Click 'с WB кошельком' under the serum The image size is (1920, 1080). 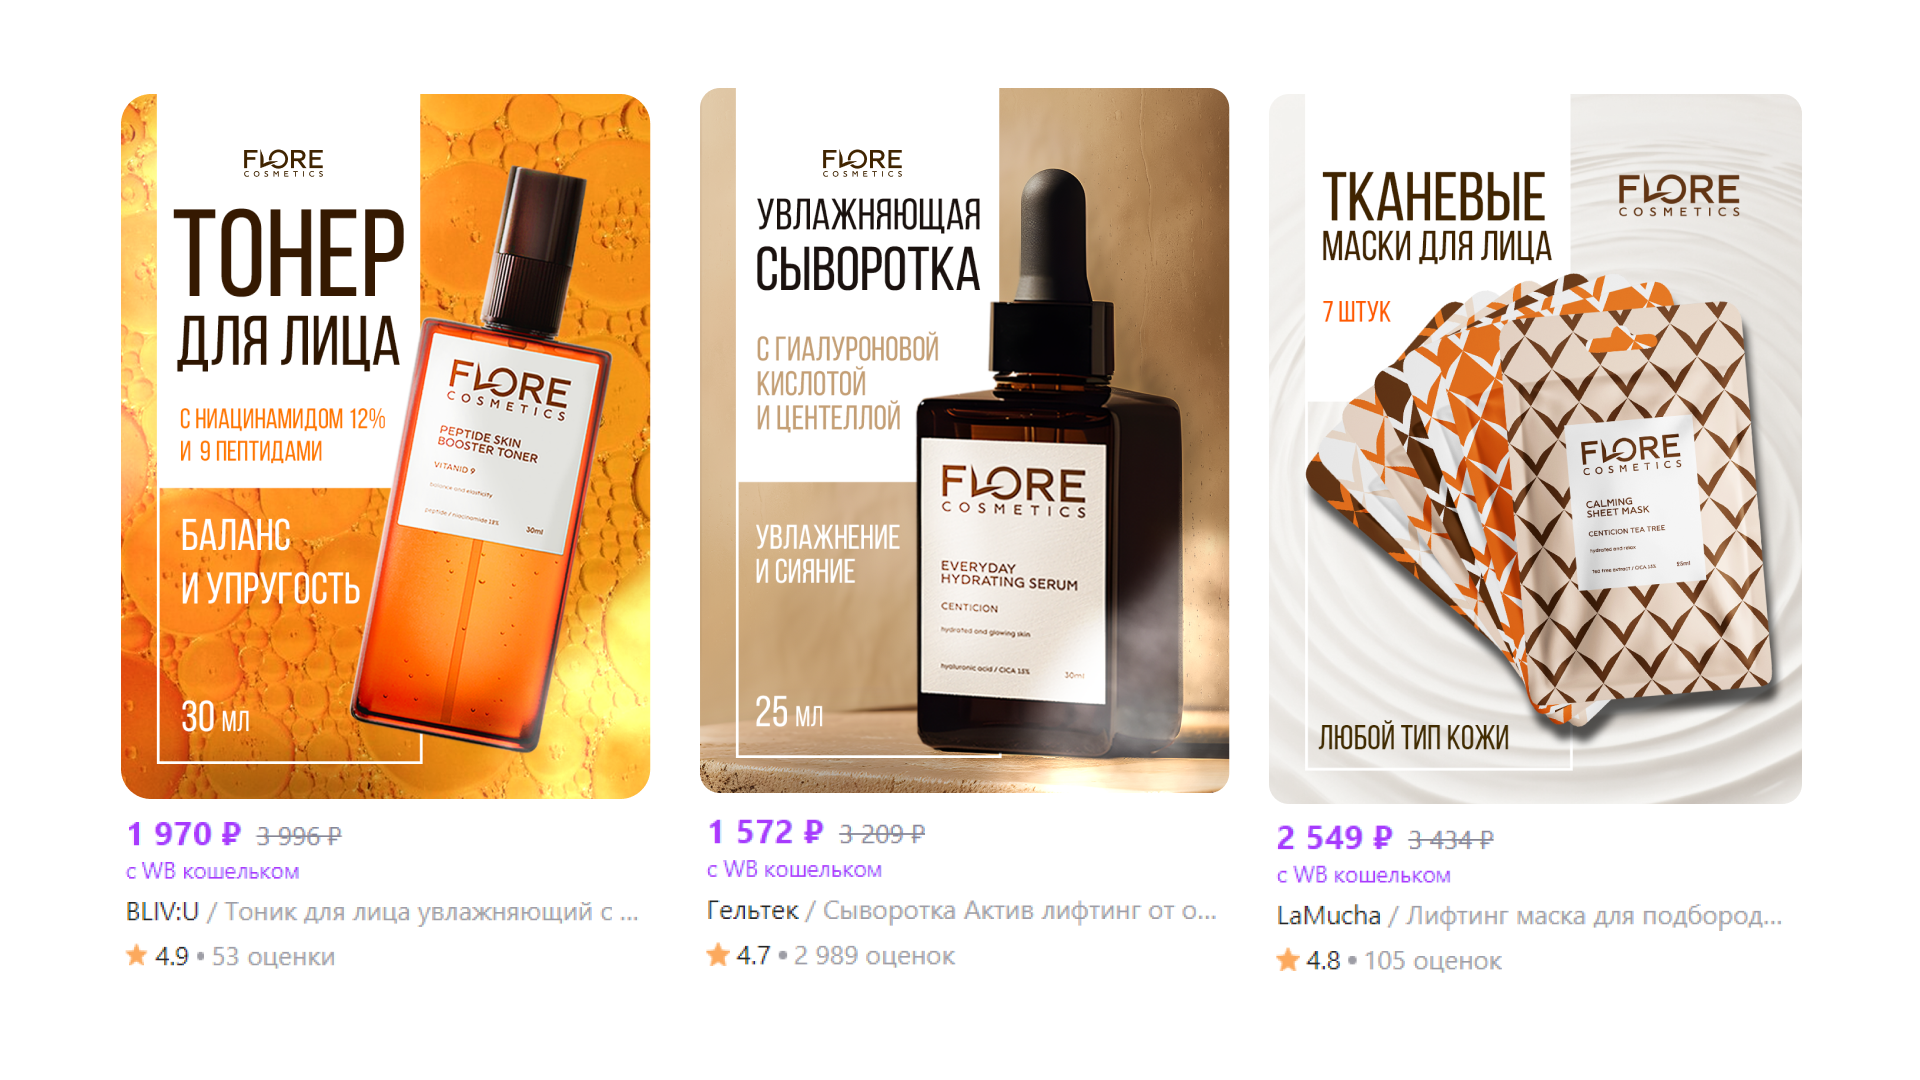pos(794,870)
